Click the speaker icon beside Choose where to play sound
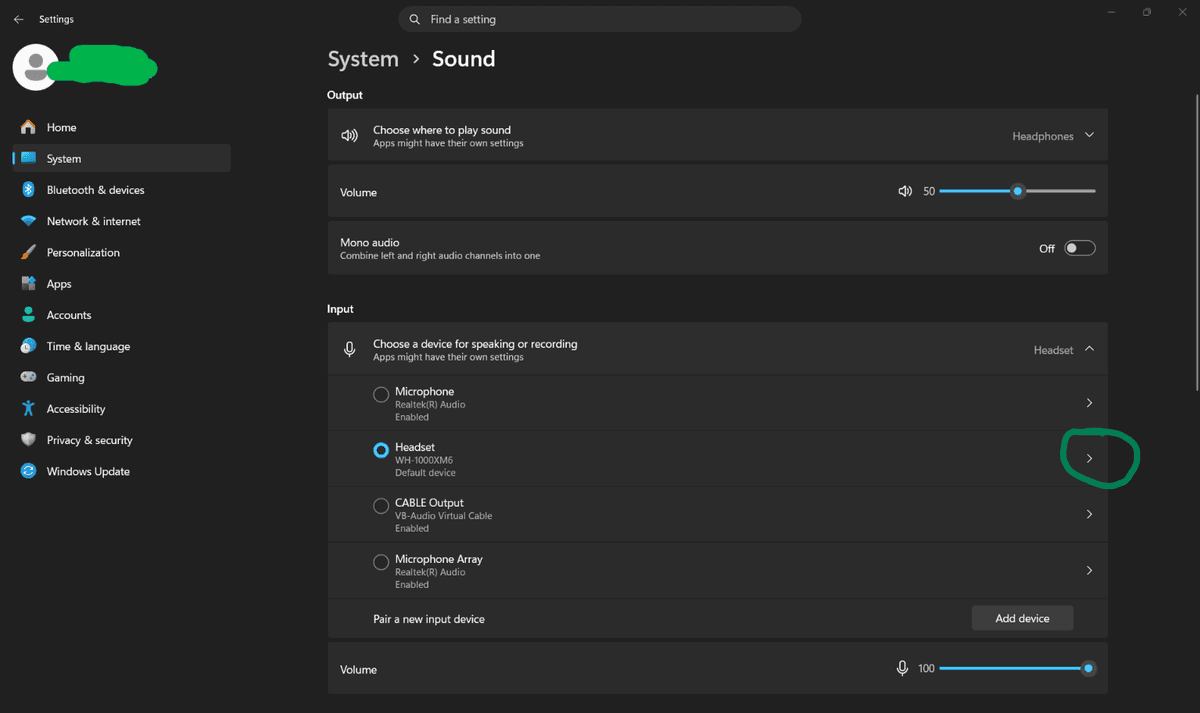This screenshot has height=713, width=1200. click(349, 136)
